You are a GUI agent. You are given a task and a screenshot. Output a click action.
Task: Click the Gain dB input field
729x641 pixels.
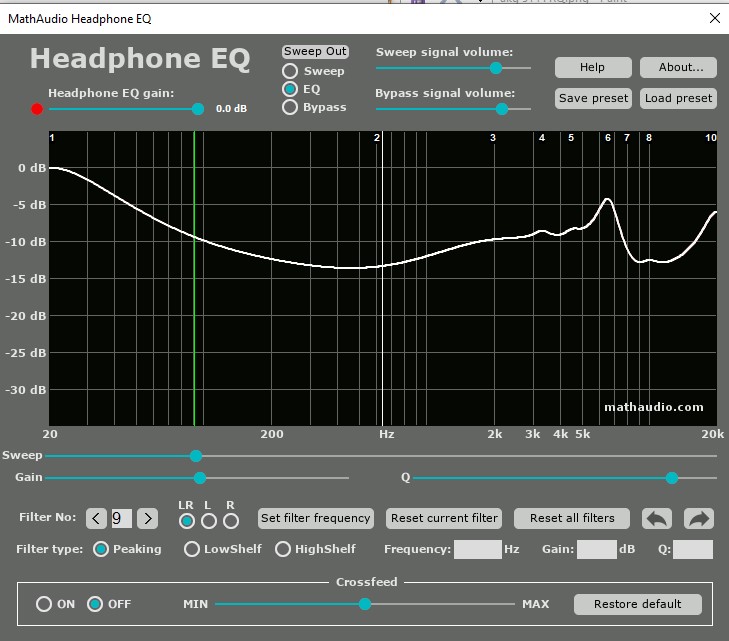(597, 549)
